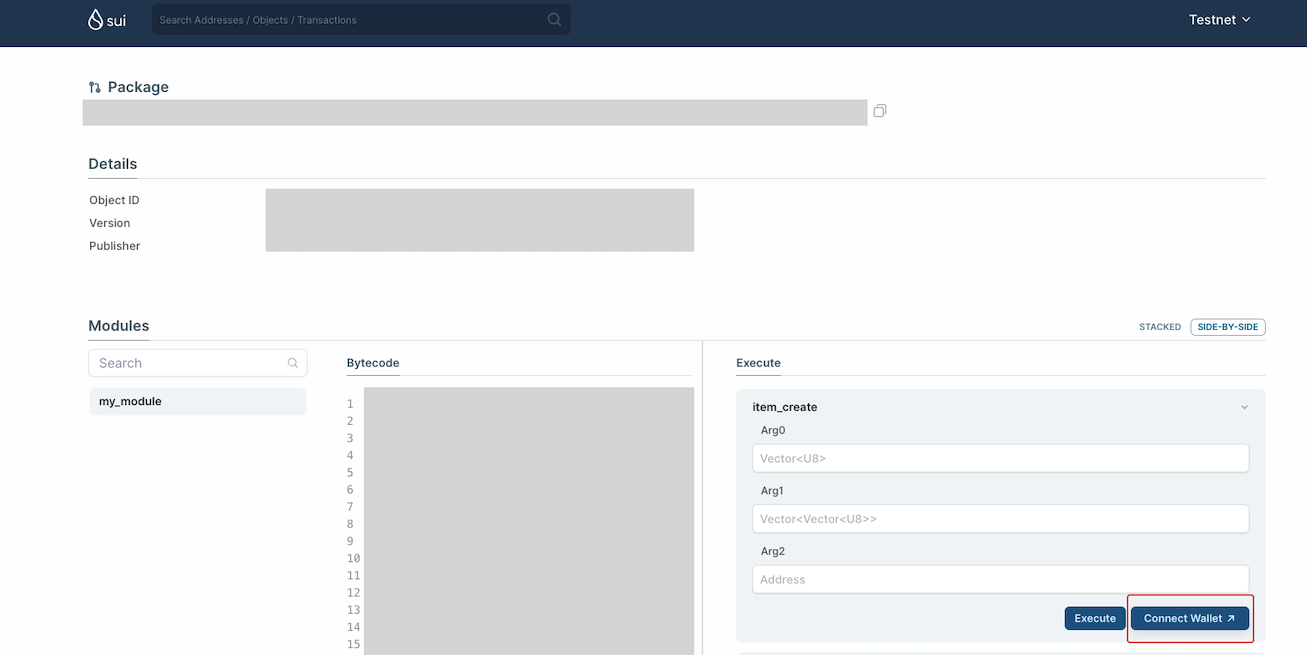Click the magnifier icon in the global search bar
1307x655 pixels.
click(553, 19)
